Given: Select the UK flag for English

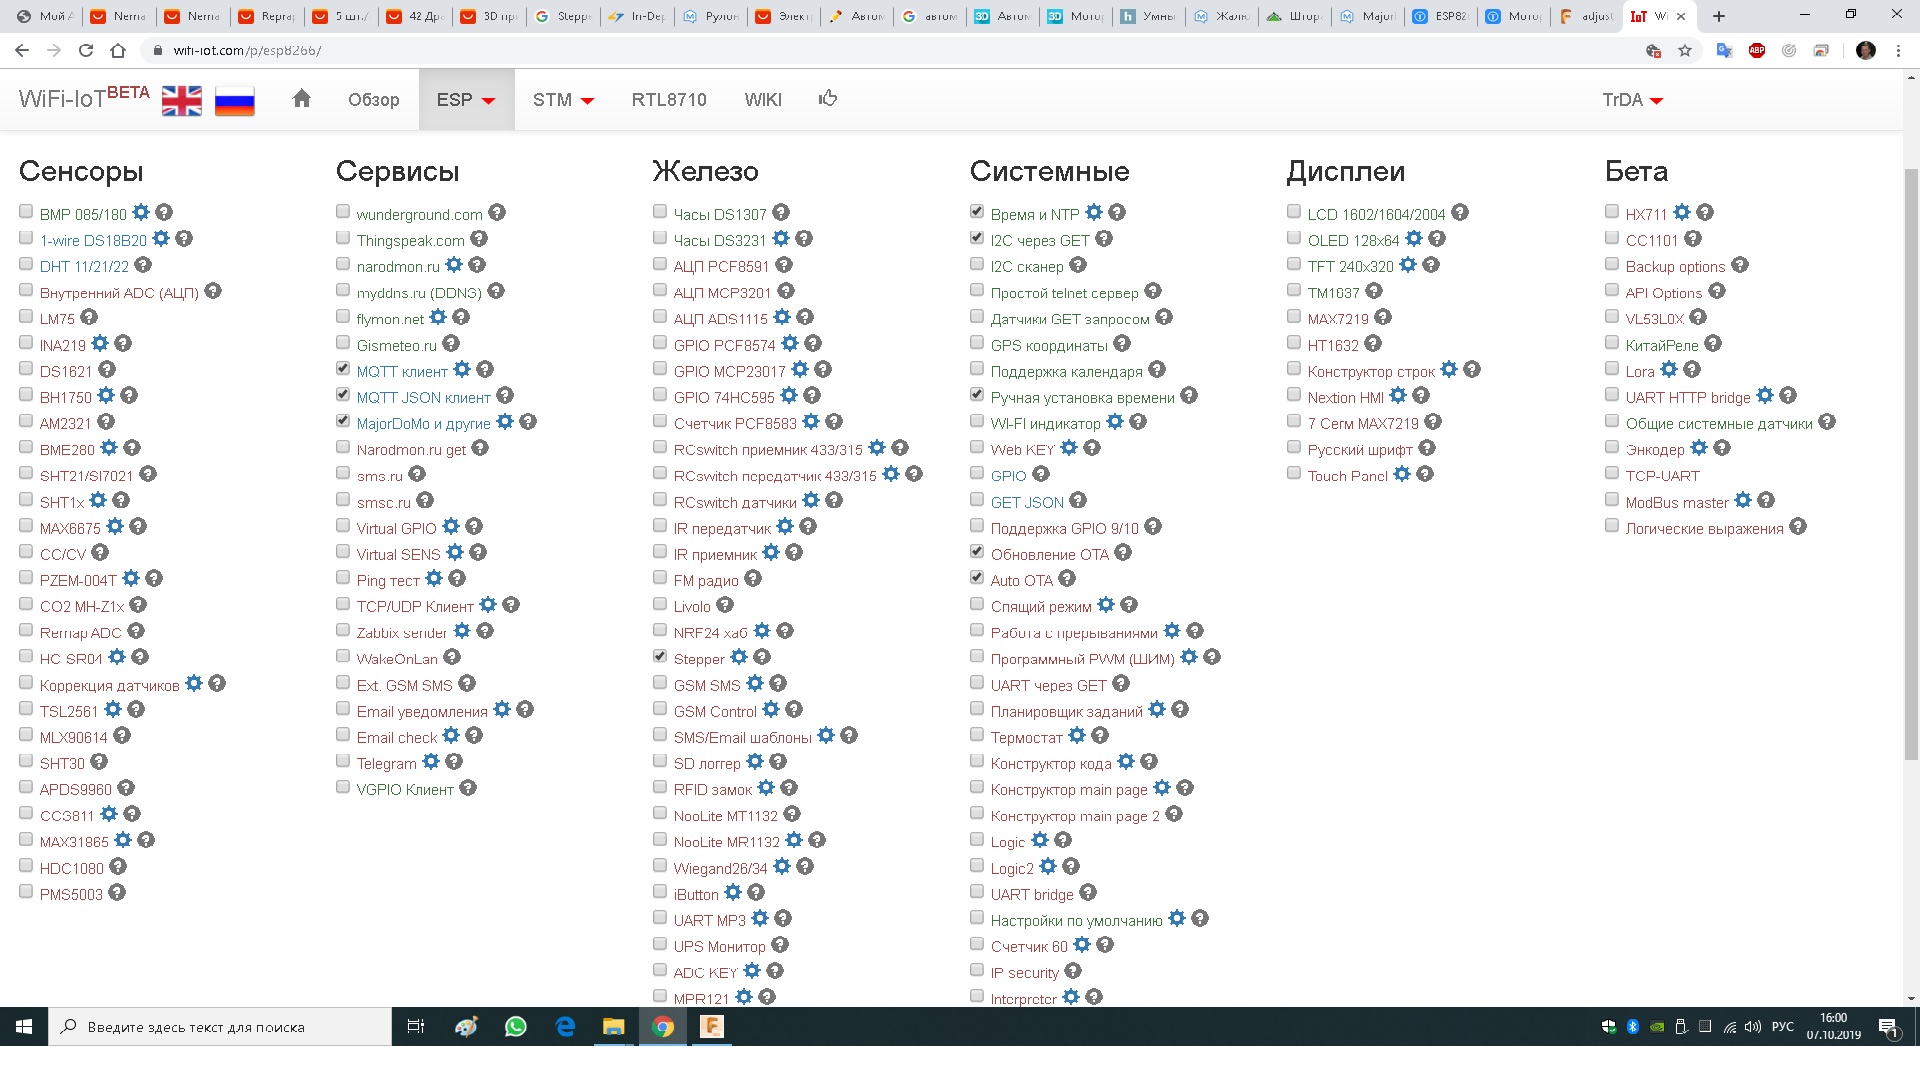Looking at the screenshot, I should [182, 101].
